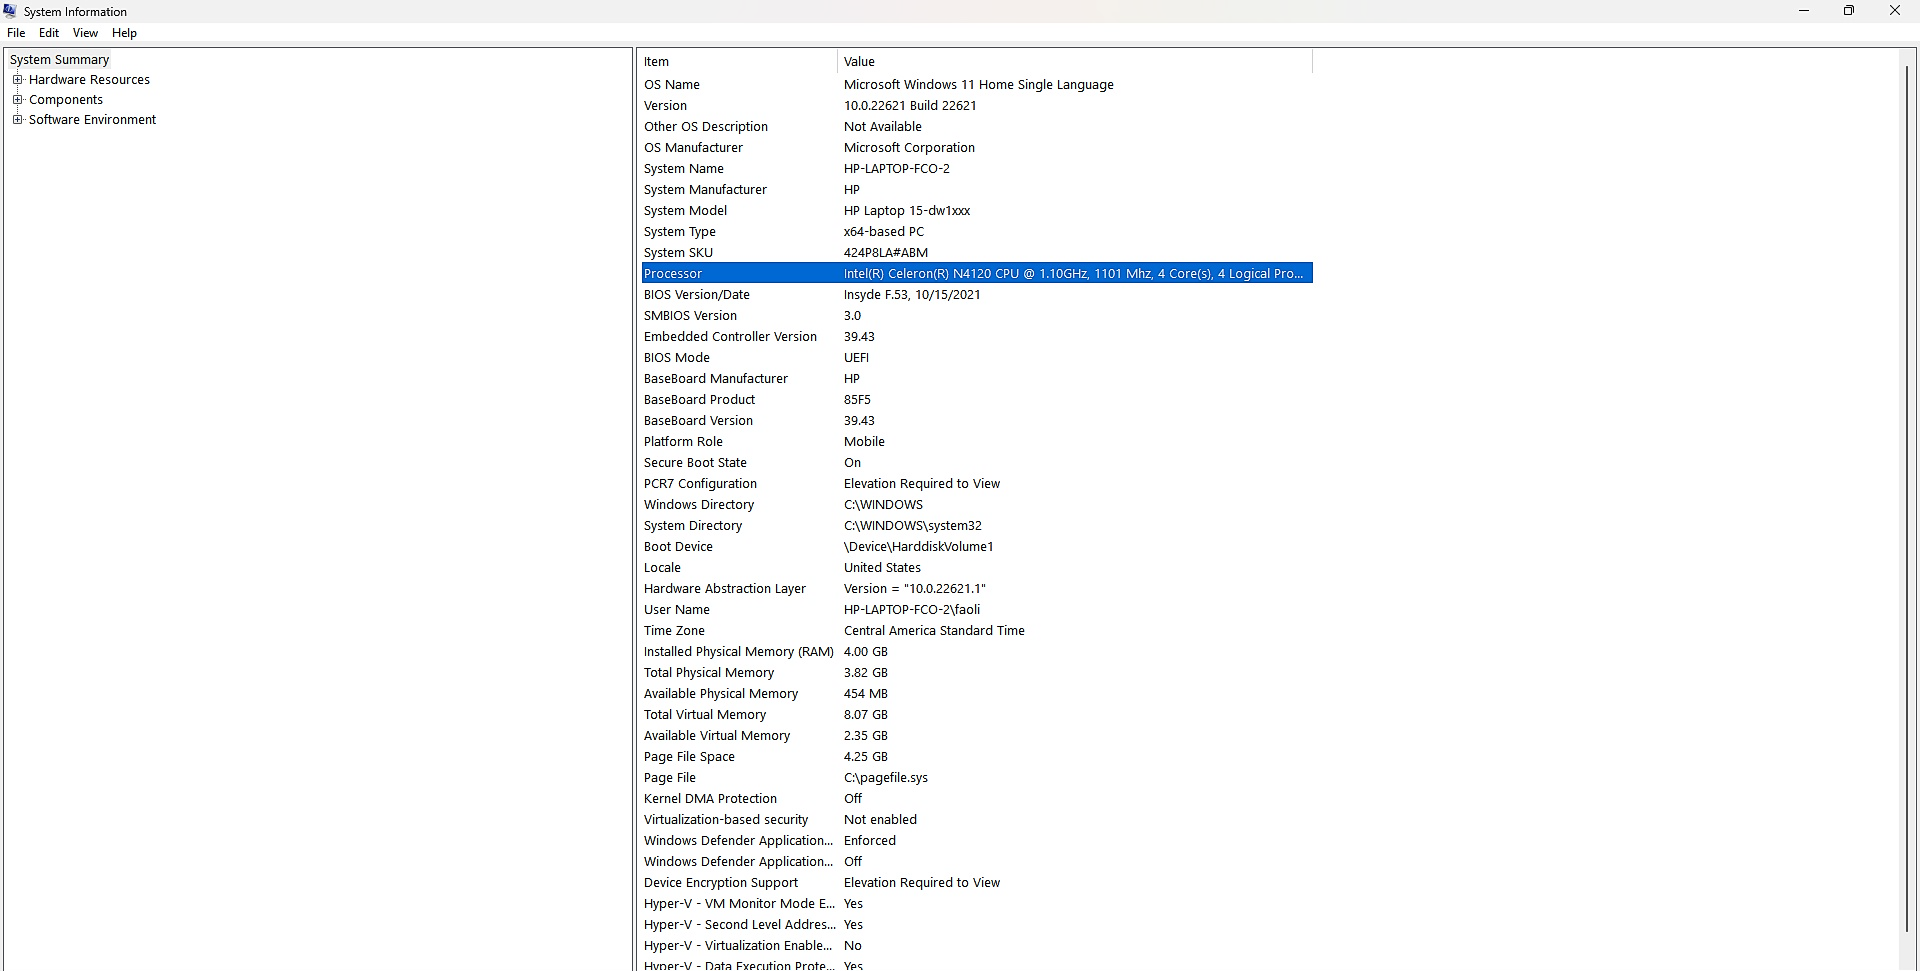Viewport: 1920px width, 971px height.
Task: Select the Secure Boot State row
Action: 695,462
